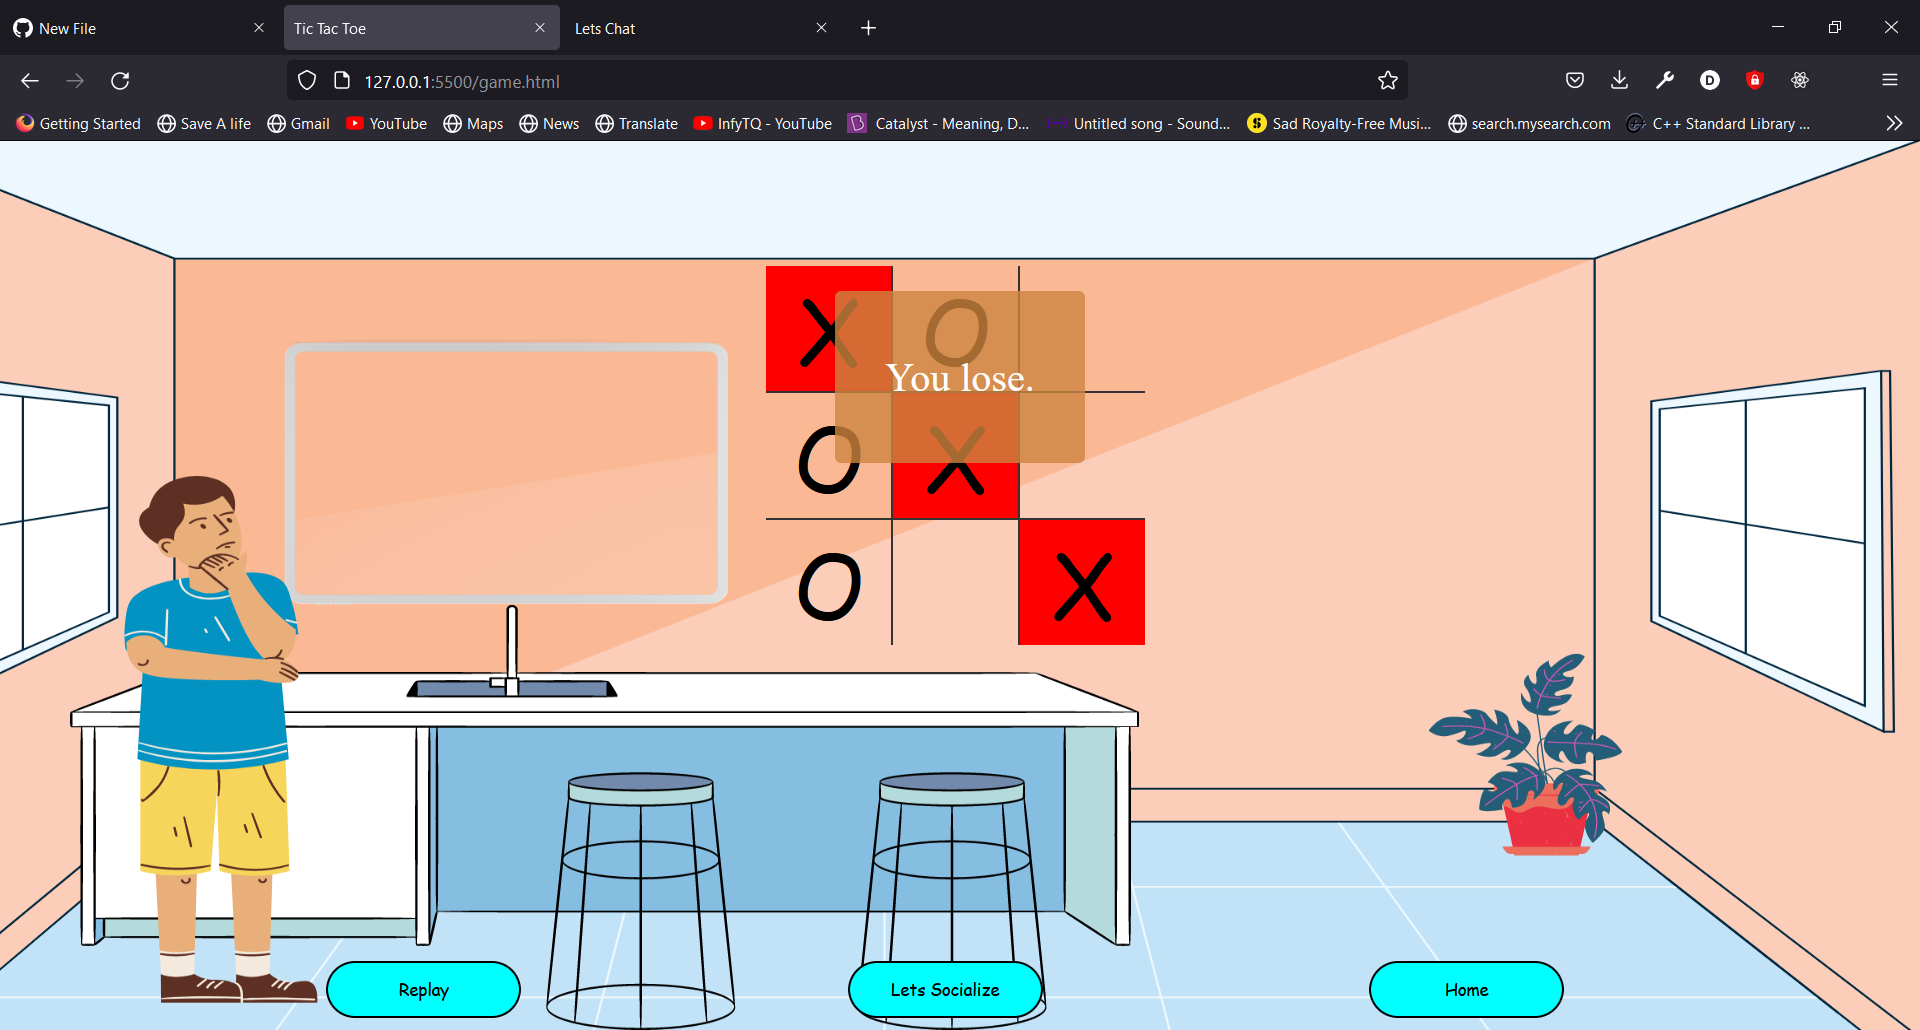
Task: Open the Untitled song - Sound bookmark
Action: coord(1139,123)
